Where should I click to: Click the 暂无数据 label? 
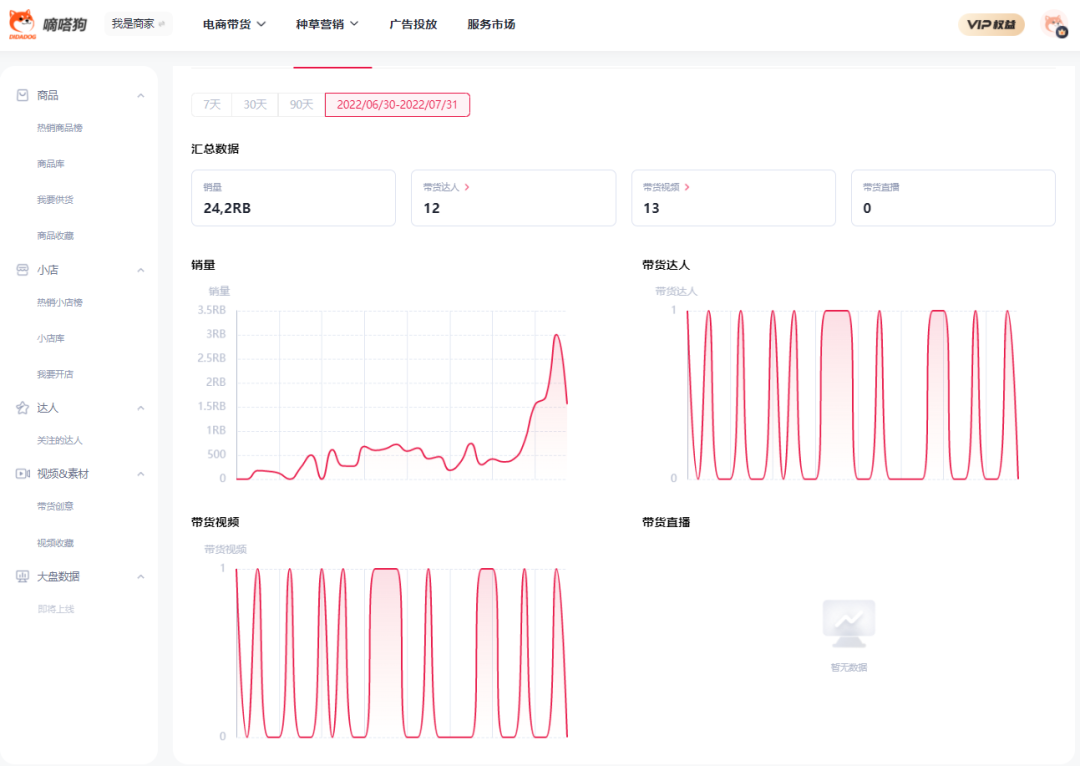849,667
